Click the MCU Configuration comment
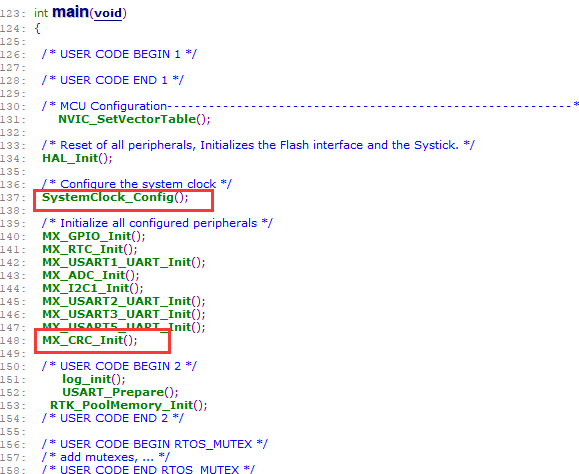Image resolution: width=579 pixels, height=474 pixels. 310,106
